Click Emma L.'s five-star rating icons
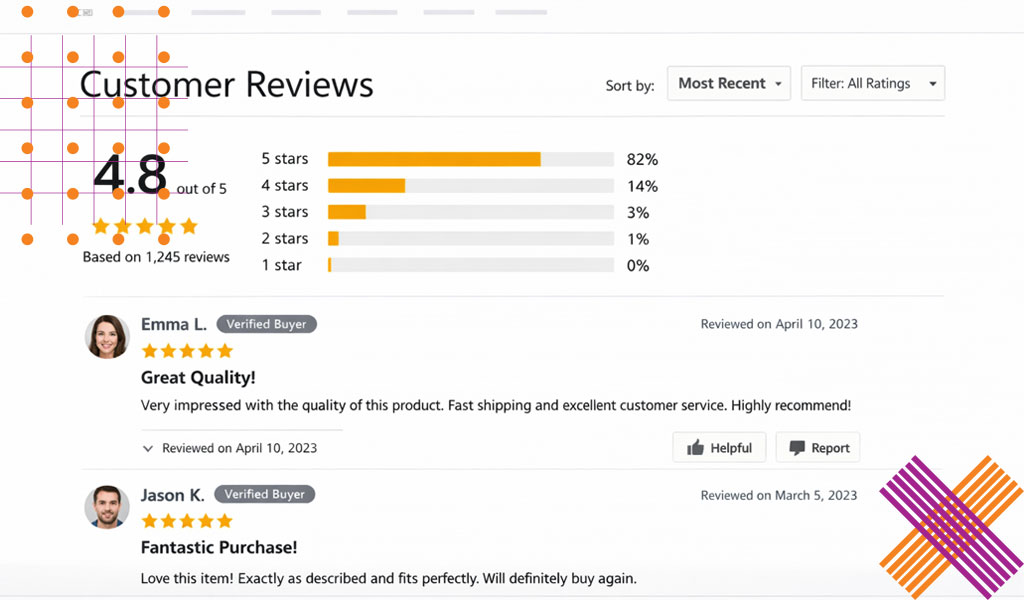 (x=187, y=351)
